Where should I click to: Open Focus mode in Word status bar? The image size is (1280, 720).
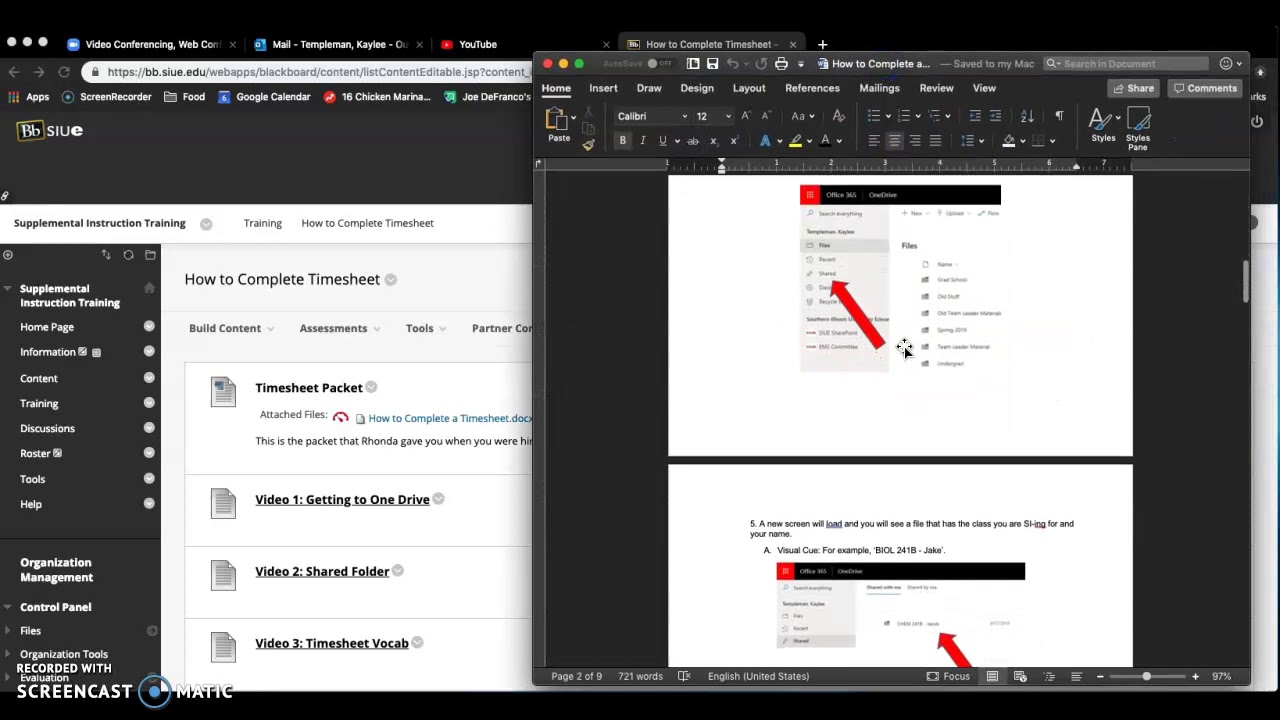click(x=947, y=676)
